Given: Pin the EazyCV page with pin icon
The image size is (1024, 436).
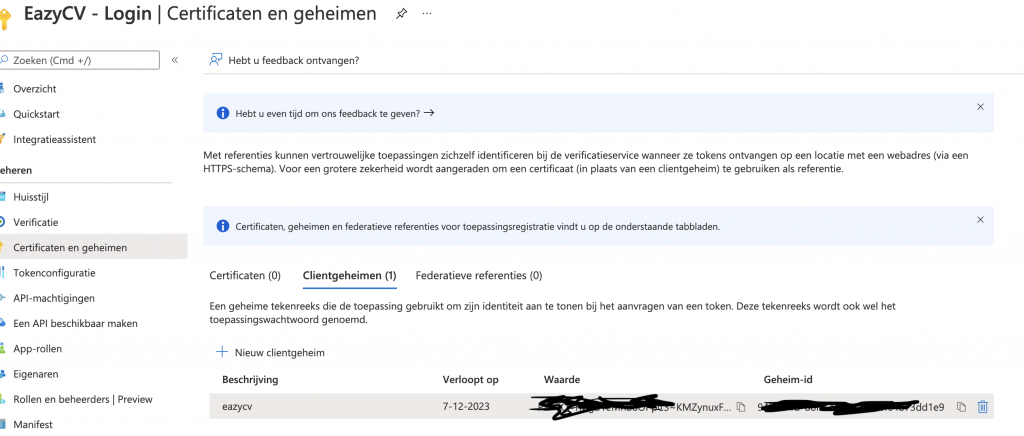Looking at the screenshot, I should (401, 14).
